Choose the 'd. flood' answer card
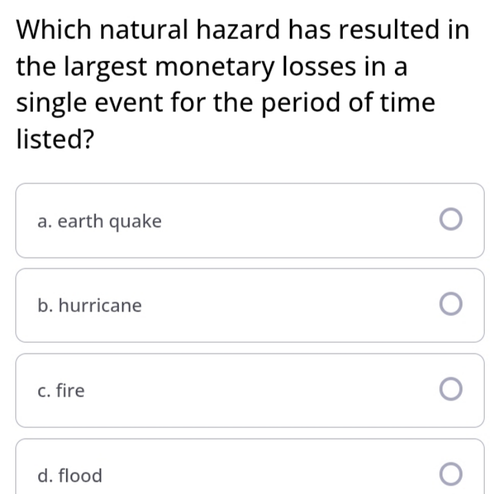The width and height of the screenshot is (500, 494). (250, 466)
